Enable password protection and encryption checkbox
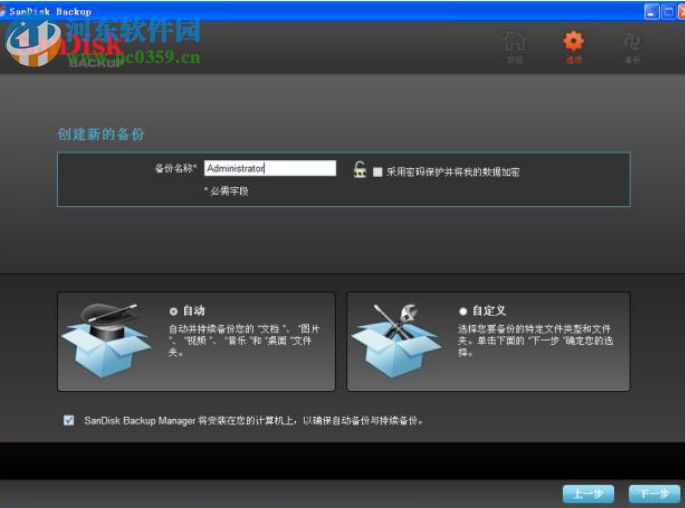685x508 pixels. point(377,172)
